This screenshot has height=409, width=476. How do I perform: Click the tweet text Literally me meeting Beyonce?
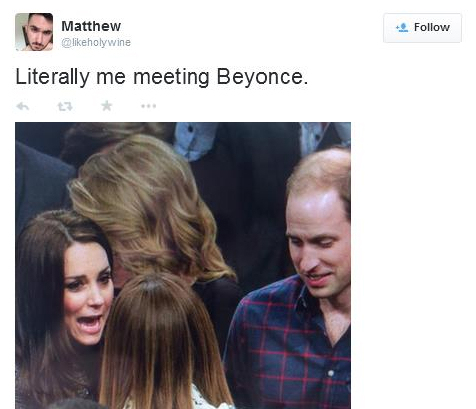point(162,77)
